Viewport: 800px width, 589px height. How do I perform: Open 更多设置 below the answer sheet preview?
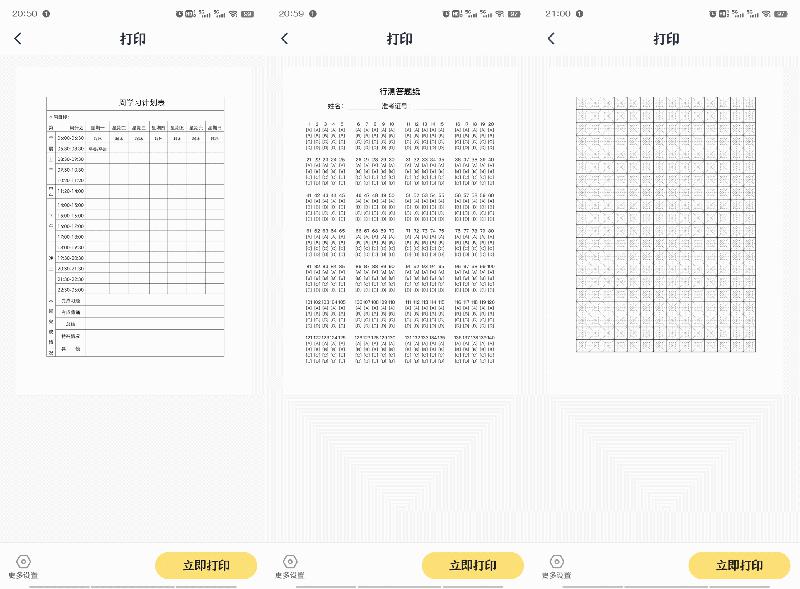290,567
